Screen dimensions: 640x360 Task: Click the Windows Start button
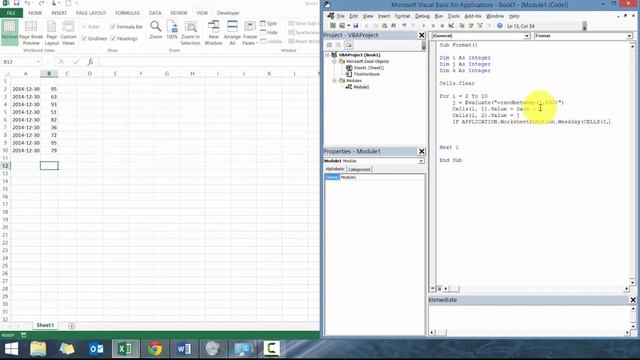tap(11, 349)
